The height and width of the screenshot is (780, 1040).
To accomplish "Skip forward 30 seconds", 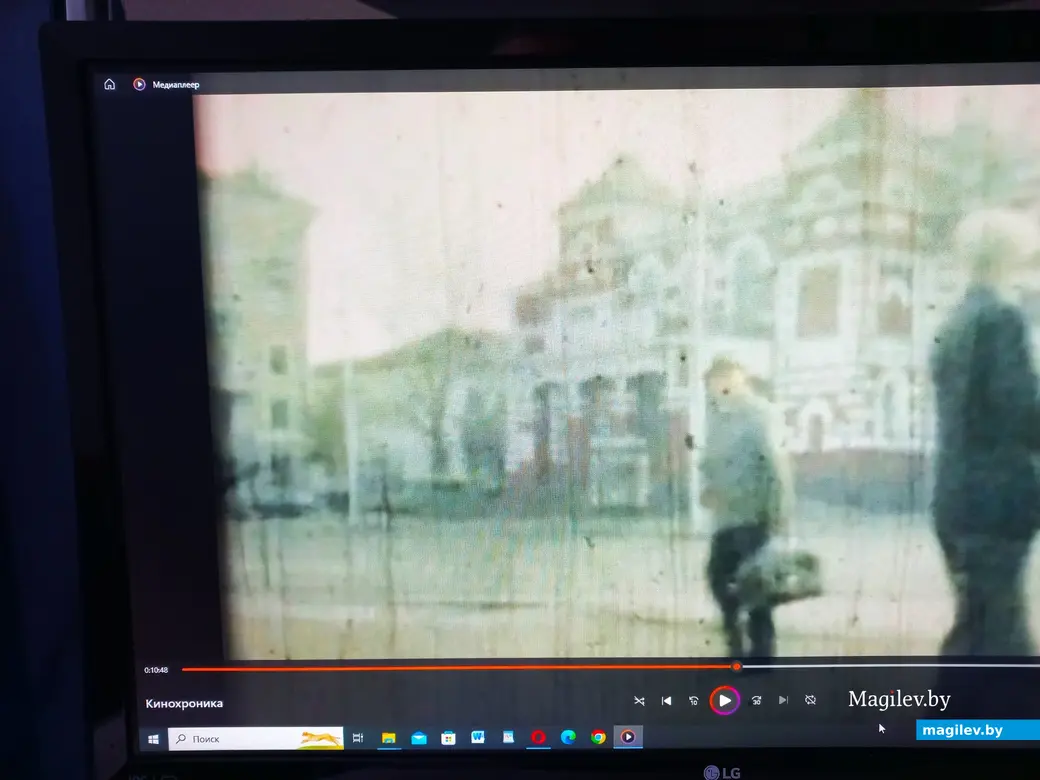I will (757, 701).
